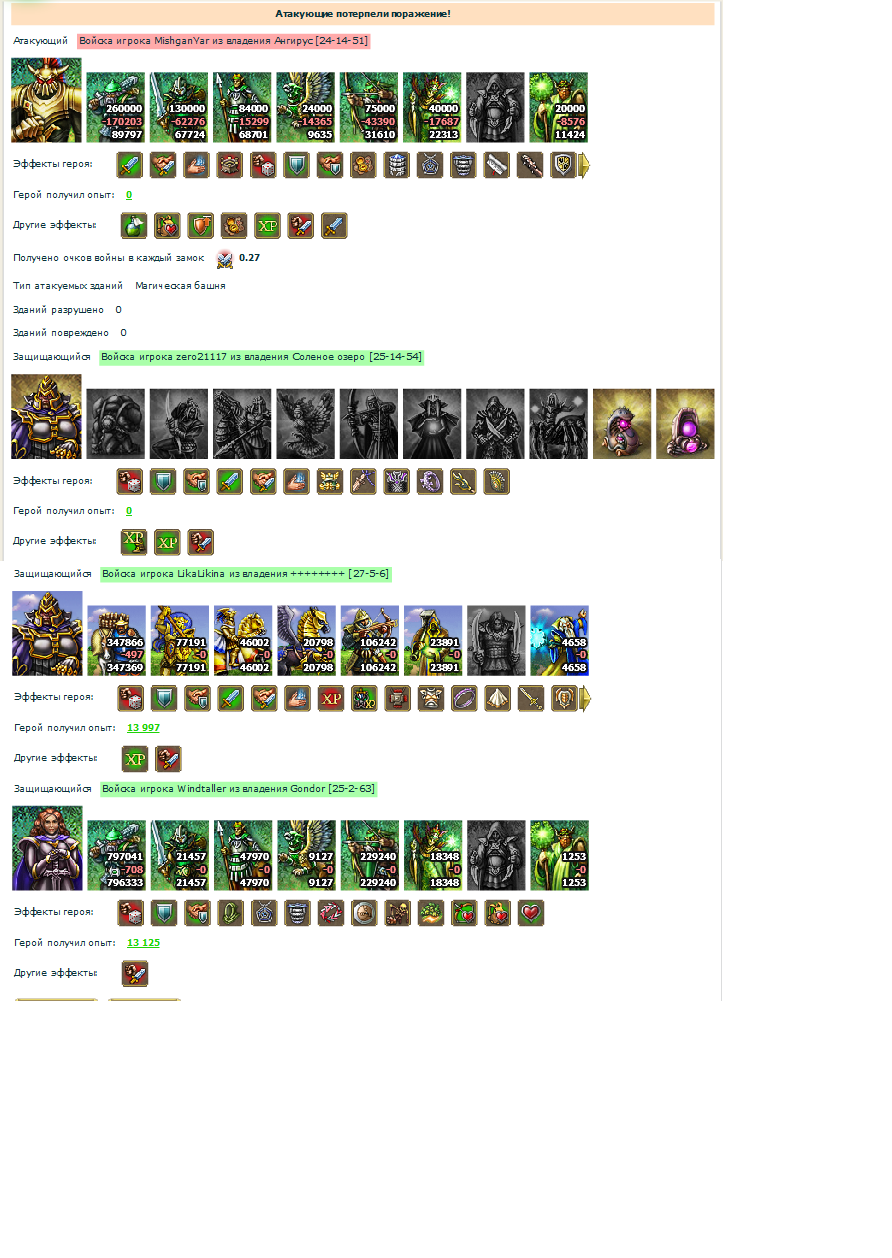This screenshot has height=1258, width=892.
Task: Click the purple ring icon in LikaLikina's hero effects
Action: click(465, 698)
